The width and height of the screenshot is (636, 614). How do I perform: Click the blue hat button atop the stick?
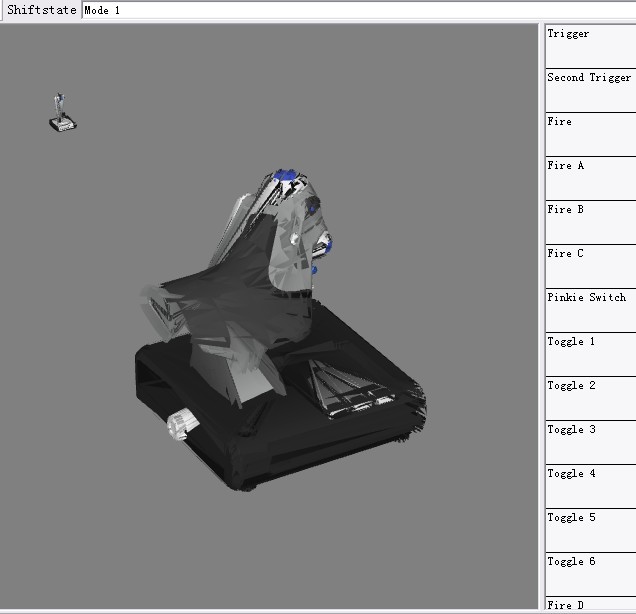pos(289,176)
